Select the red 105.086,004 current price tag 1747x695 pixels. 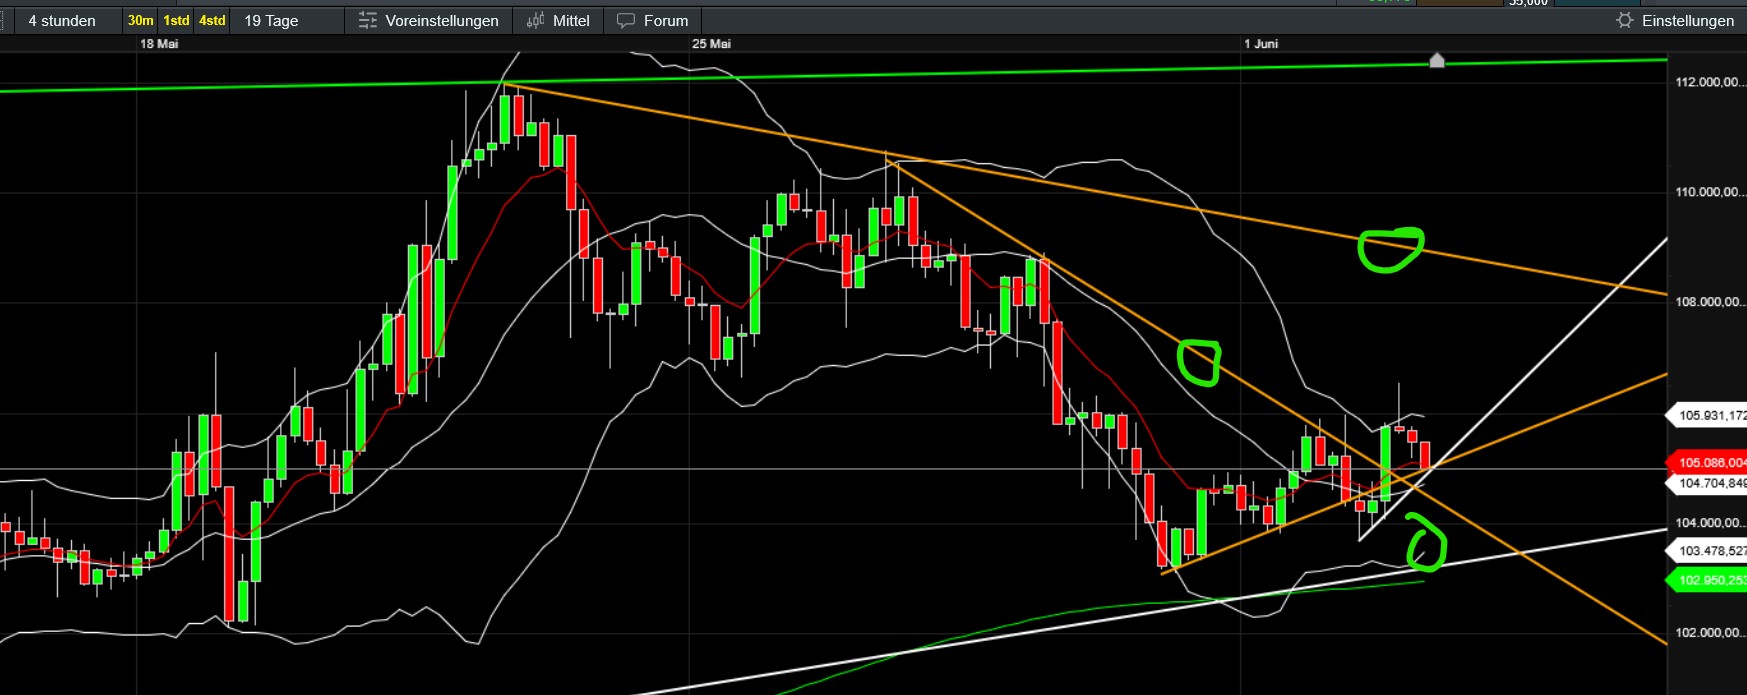(1706, 462)
